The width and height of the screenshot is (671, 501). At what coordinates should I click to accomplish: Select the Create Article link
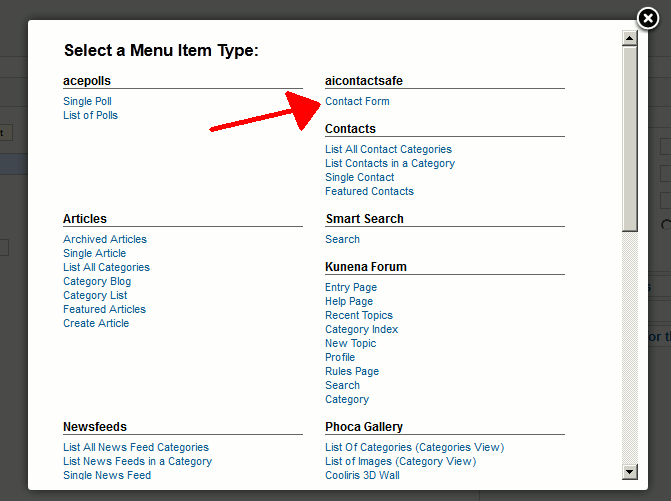[97, 324]
